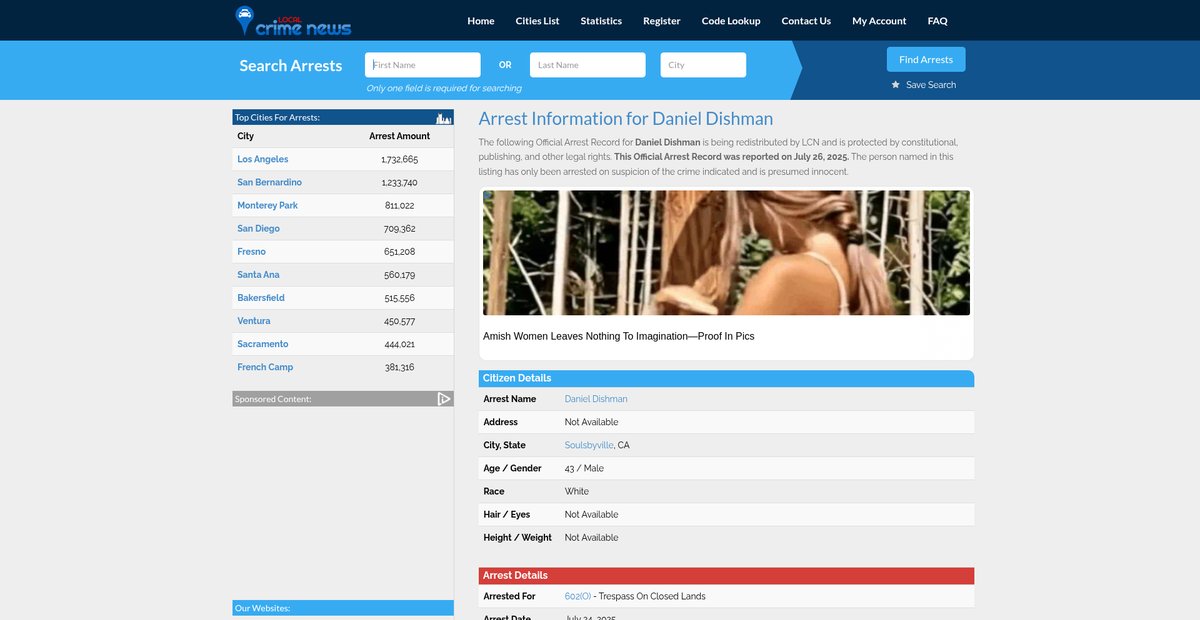Open the Cities List page
The width and height of the screenshot is (1200, 620).
coord(538,21)
